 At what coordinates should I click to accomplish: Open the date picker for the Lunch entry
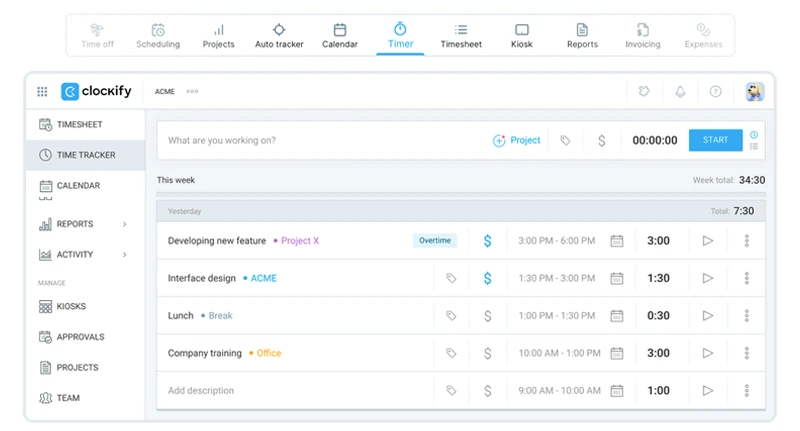point(617,316)
